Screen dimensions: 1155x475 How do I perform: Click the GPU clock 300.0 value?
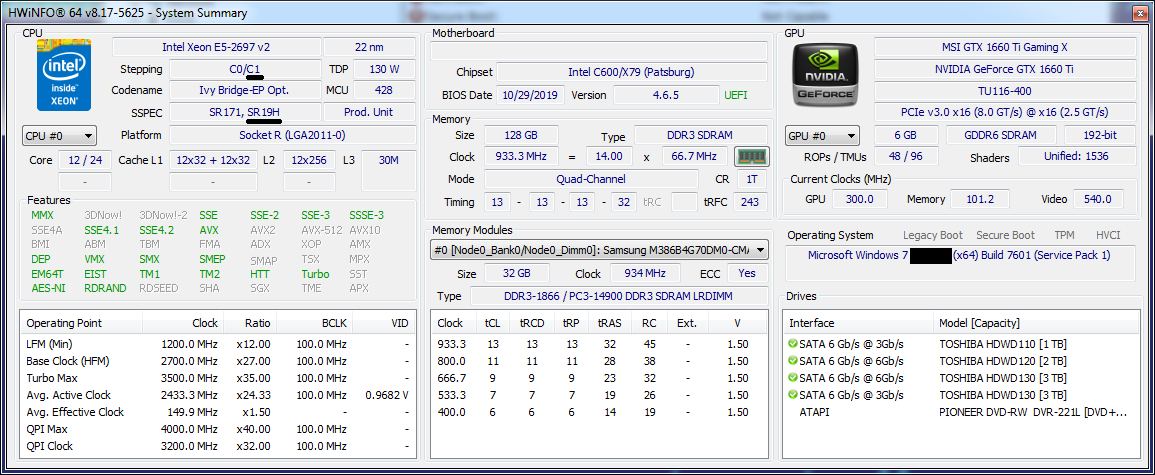pos(859,200)
